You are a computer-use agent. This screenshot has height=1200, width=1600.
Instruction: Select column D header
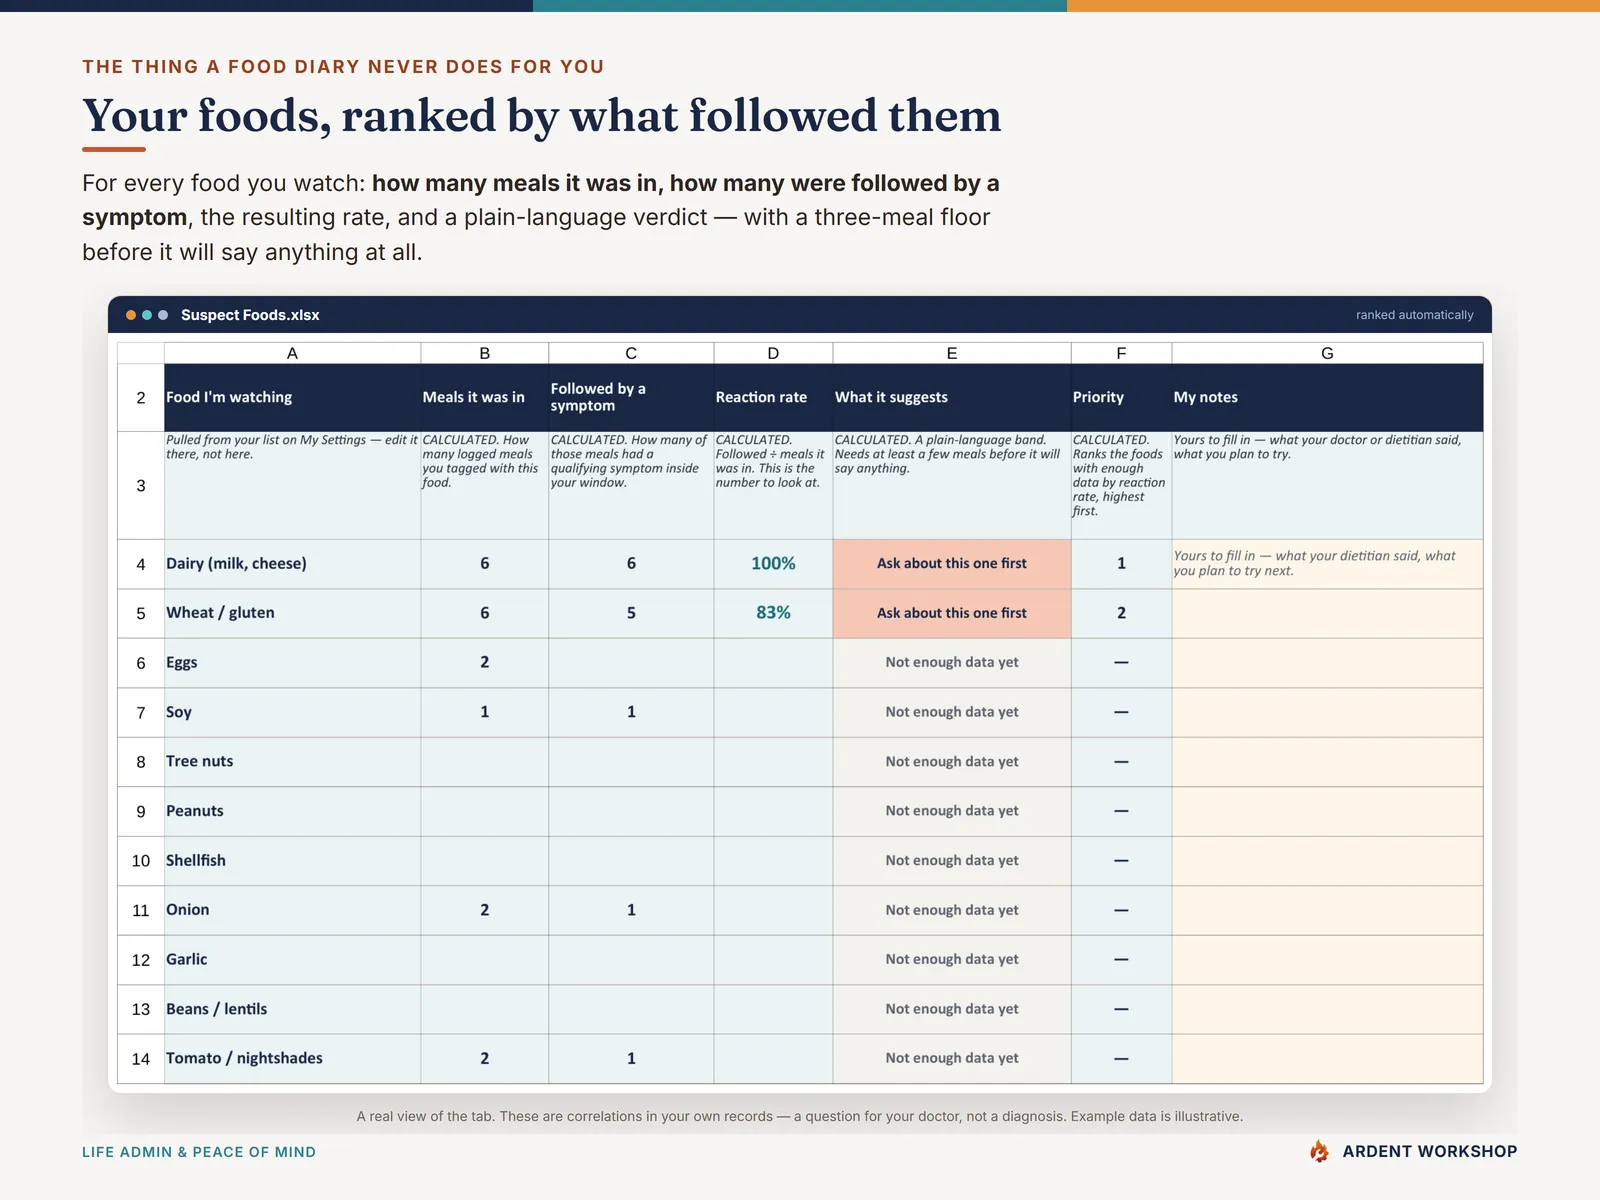pyautogui.click(x=773, y=353)
